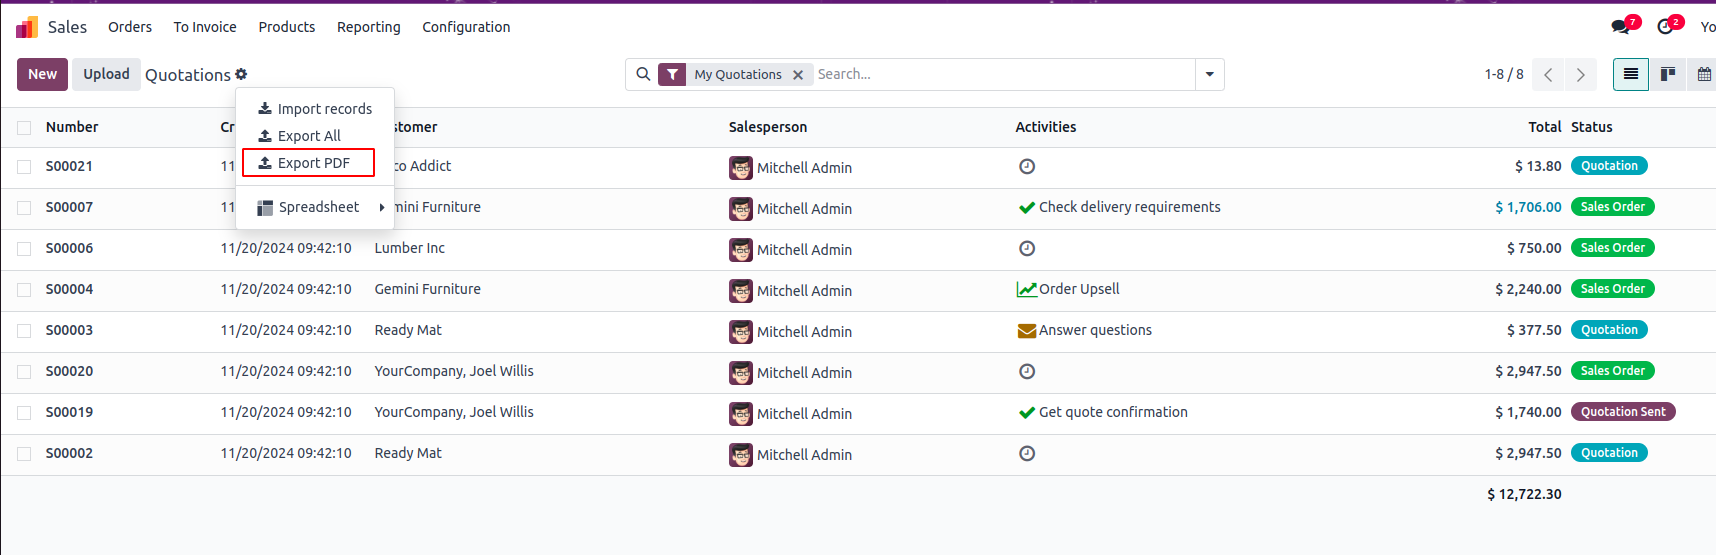Click the New button

pyautogui.click(x=42, y=74)
